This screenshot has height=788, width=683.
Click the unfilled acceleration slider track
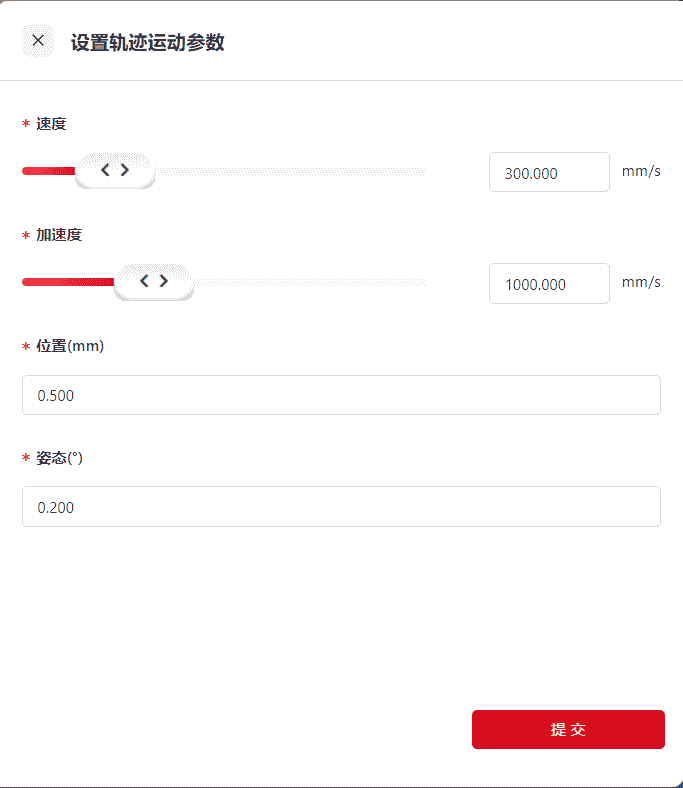[310, 282]
